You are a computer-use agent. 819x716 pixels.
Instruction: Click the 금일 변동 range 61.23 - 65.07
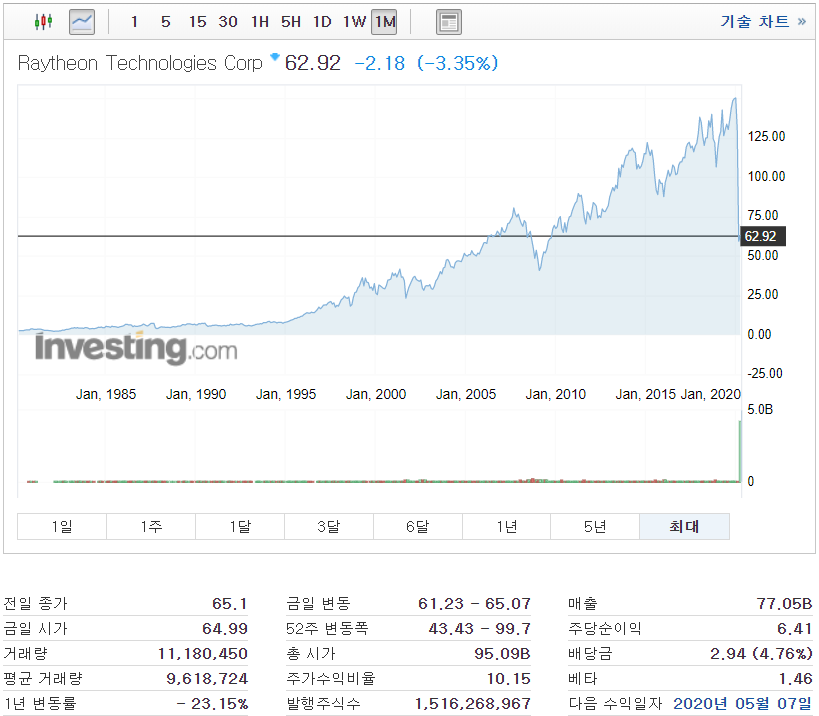pos(474,604)
